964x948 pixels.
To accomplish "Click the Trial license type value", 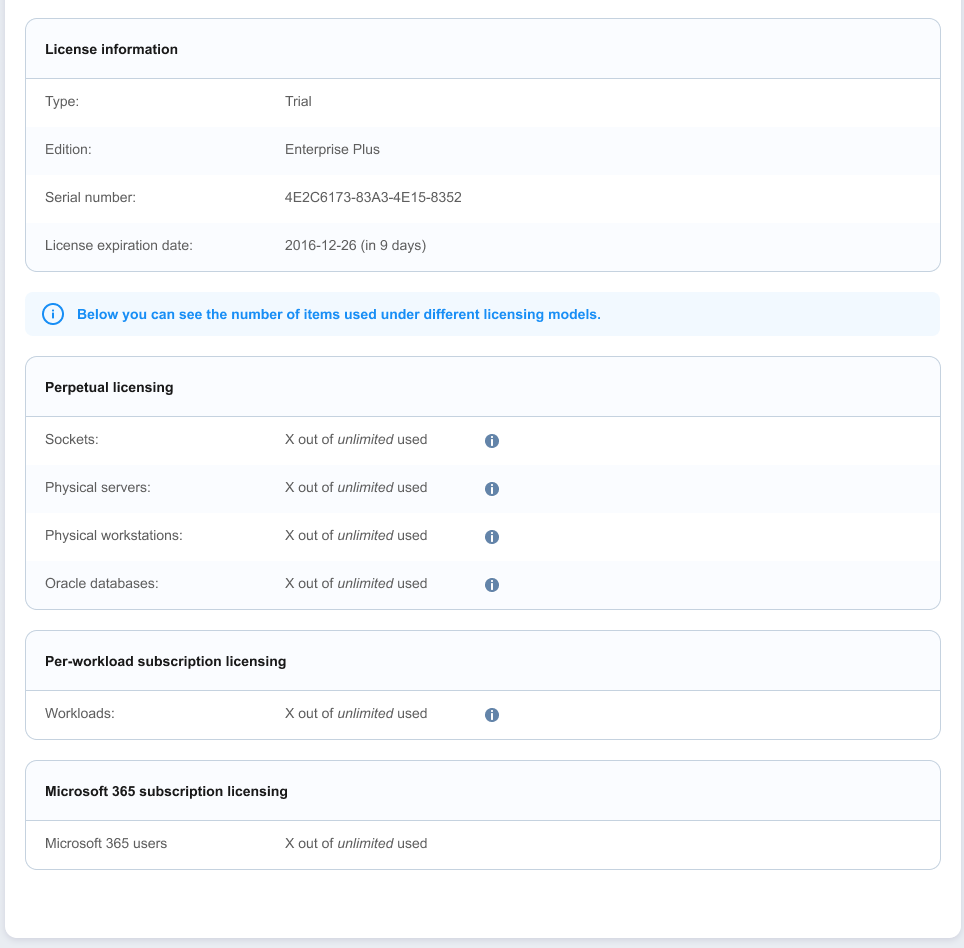I will click(x=298, y=101).
